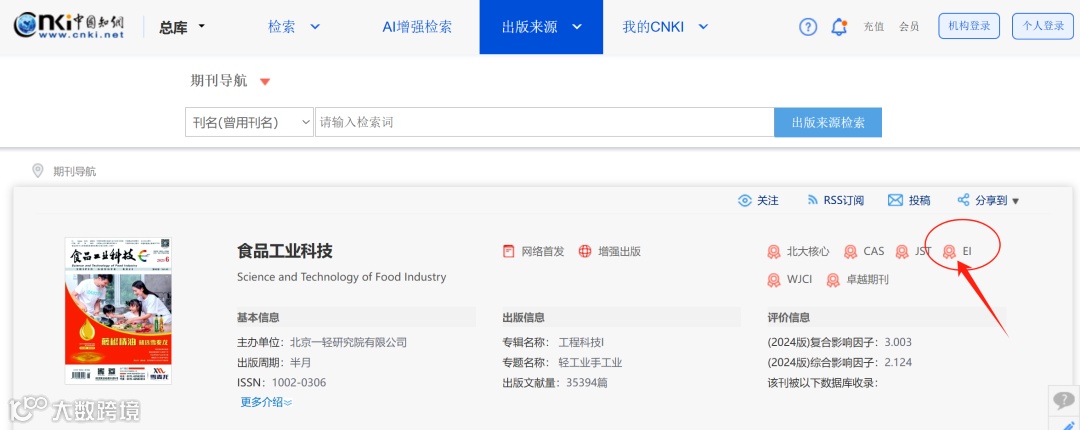Click the 出版文献量 value 35394篇
The image size is (1080, 430).
click(587, 382)
